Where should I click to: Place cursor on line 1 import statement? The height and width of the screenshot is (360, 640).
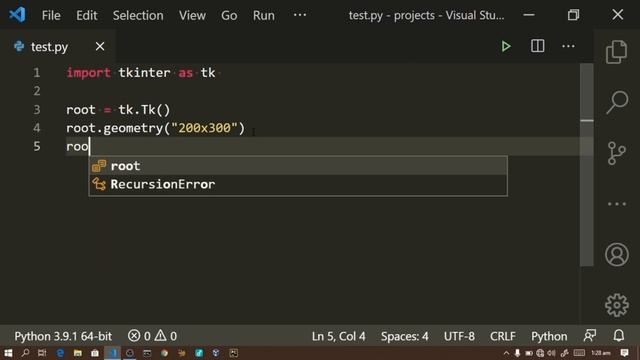click(x=141, y=73)
